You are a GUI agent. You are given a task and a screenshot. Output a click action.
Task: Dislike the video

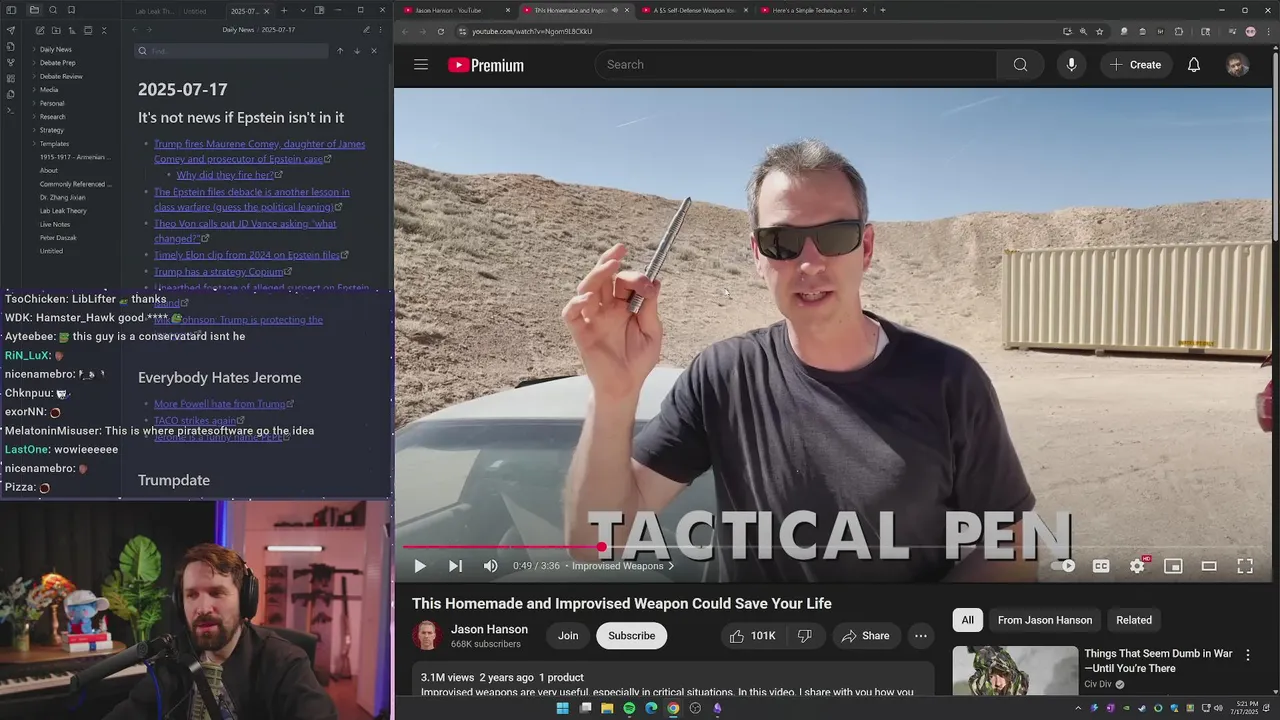click(804, 636)
